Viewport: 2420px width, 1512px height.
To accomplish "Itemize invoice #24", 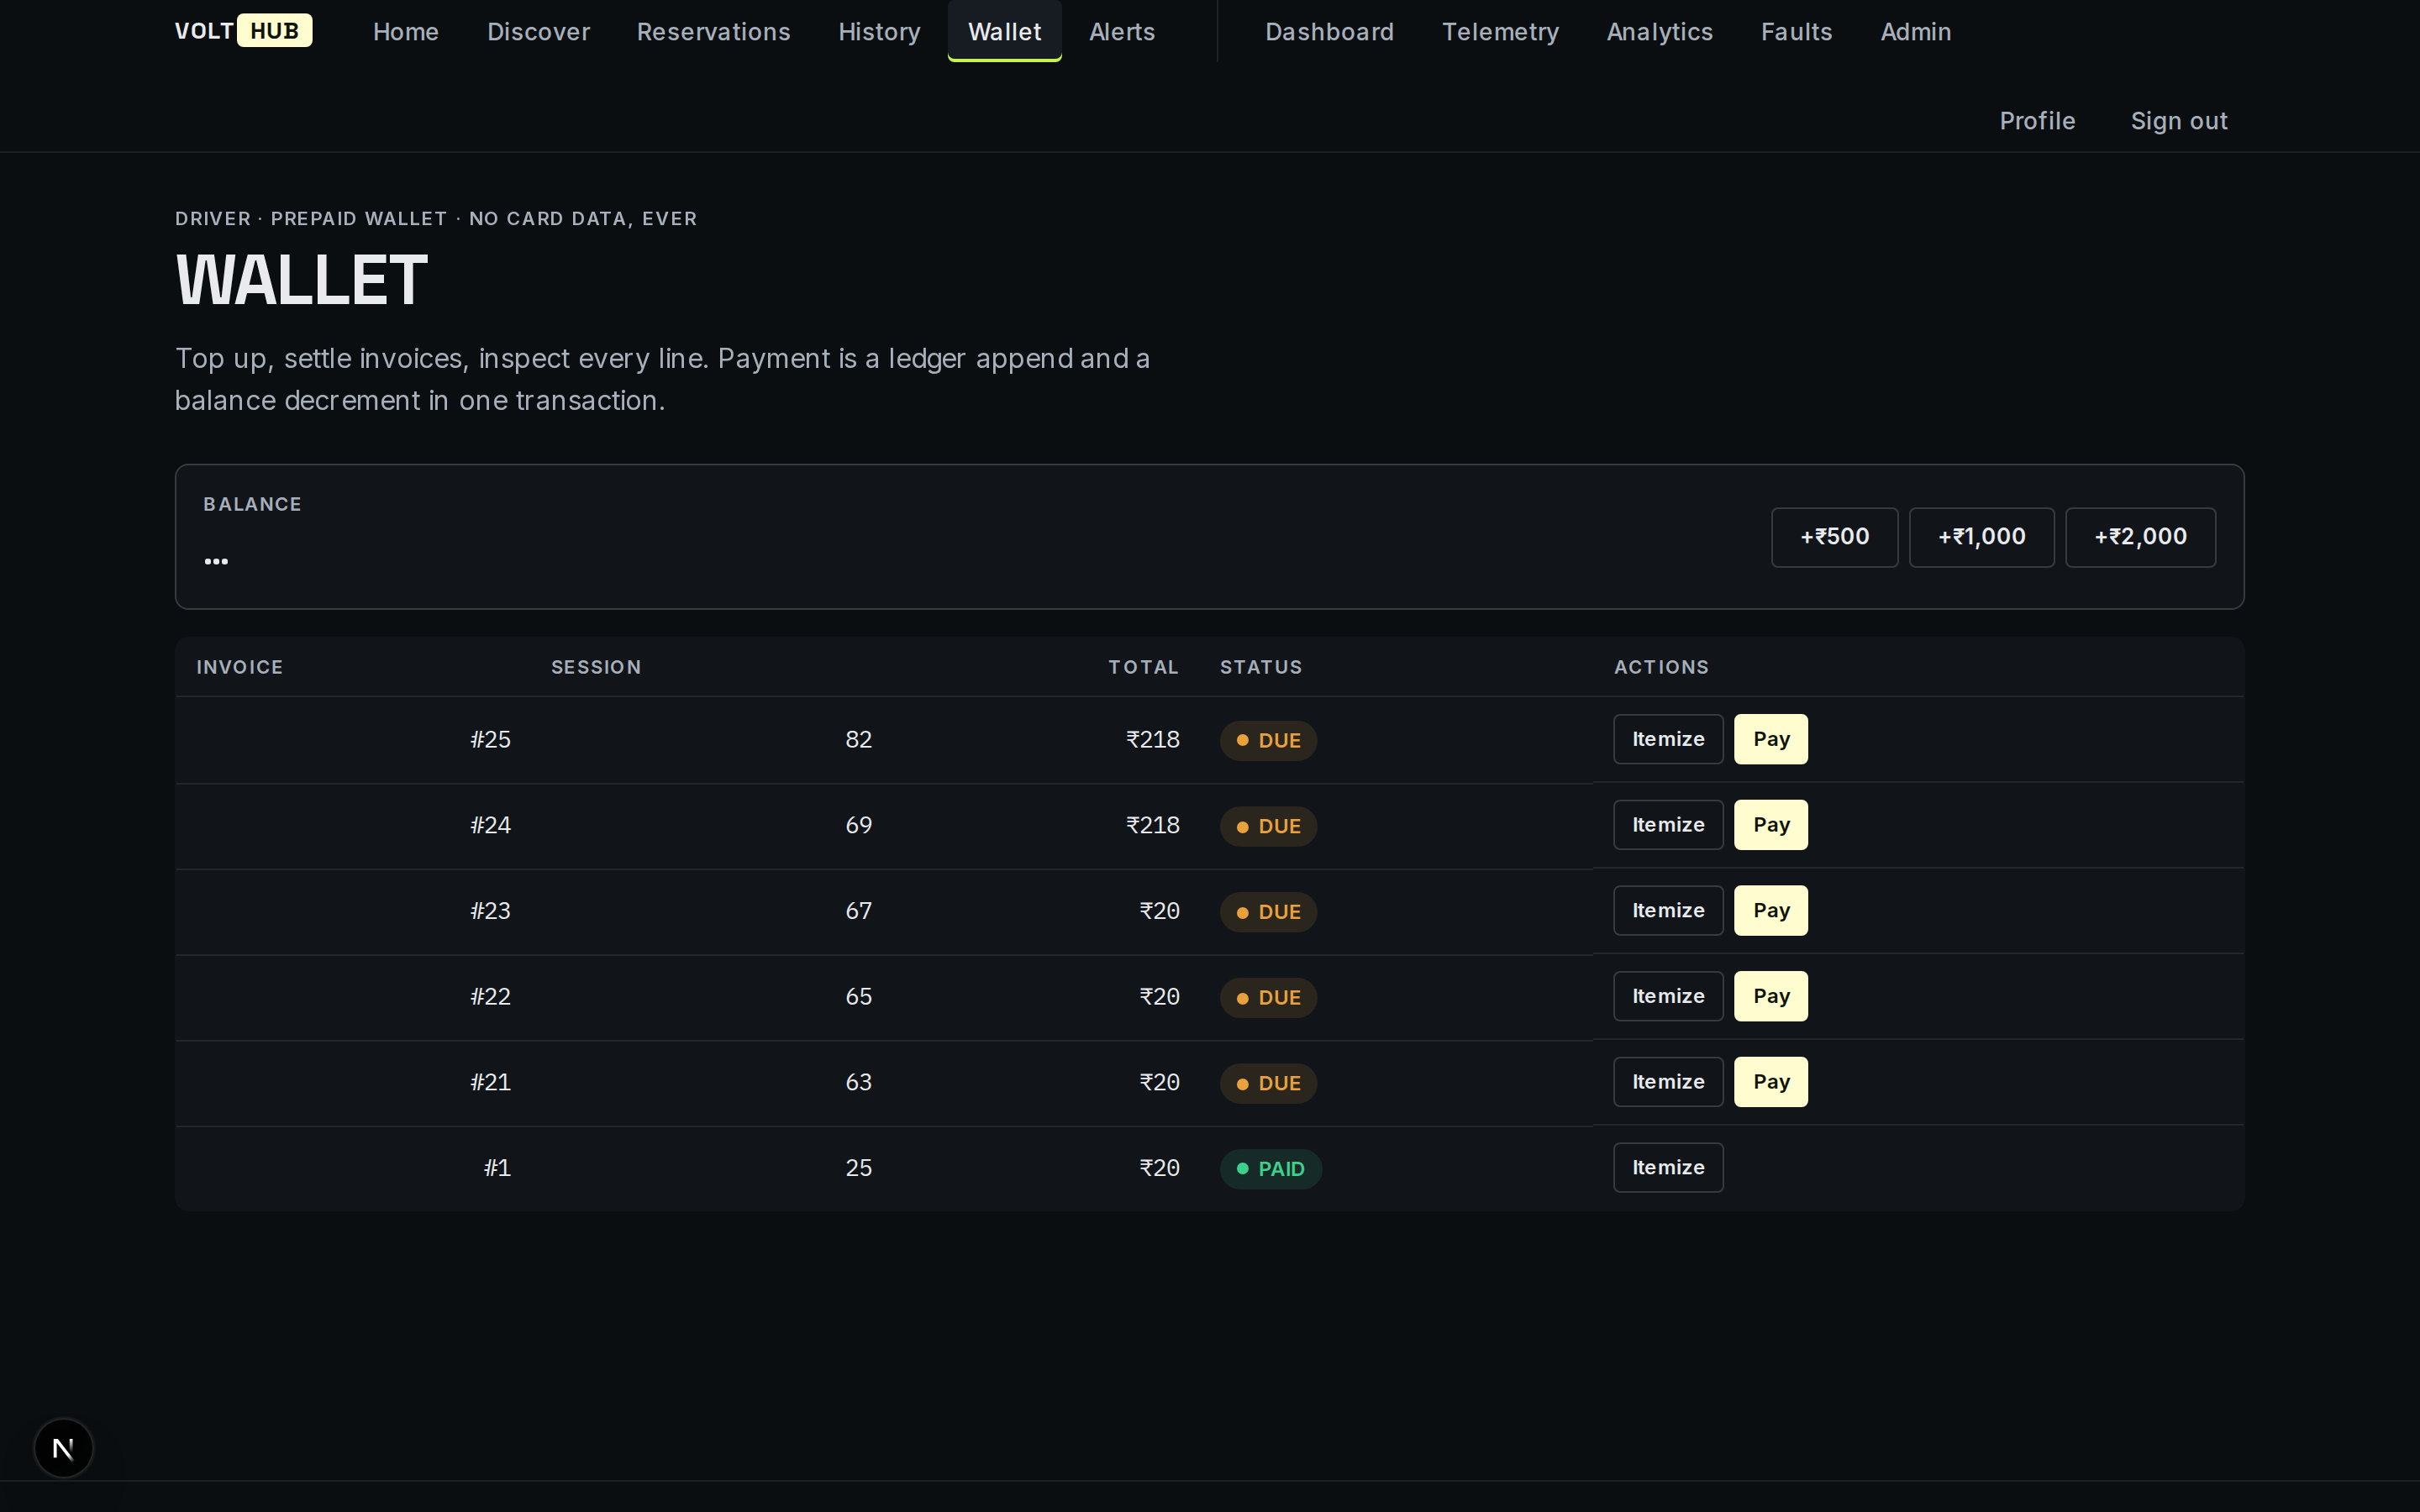I will 1668,825.
